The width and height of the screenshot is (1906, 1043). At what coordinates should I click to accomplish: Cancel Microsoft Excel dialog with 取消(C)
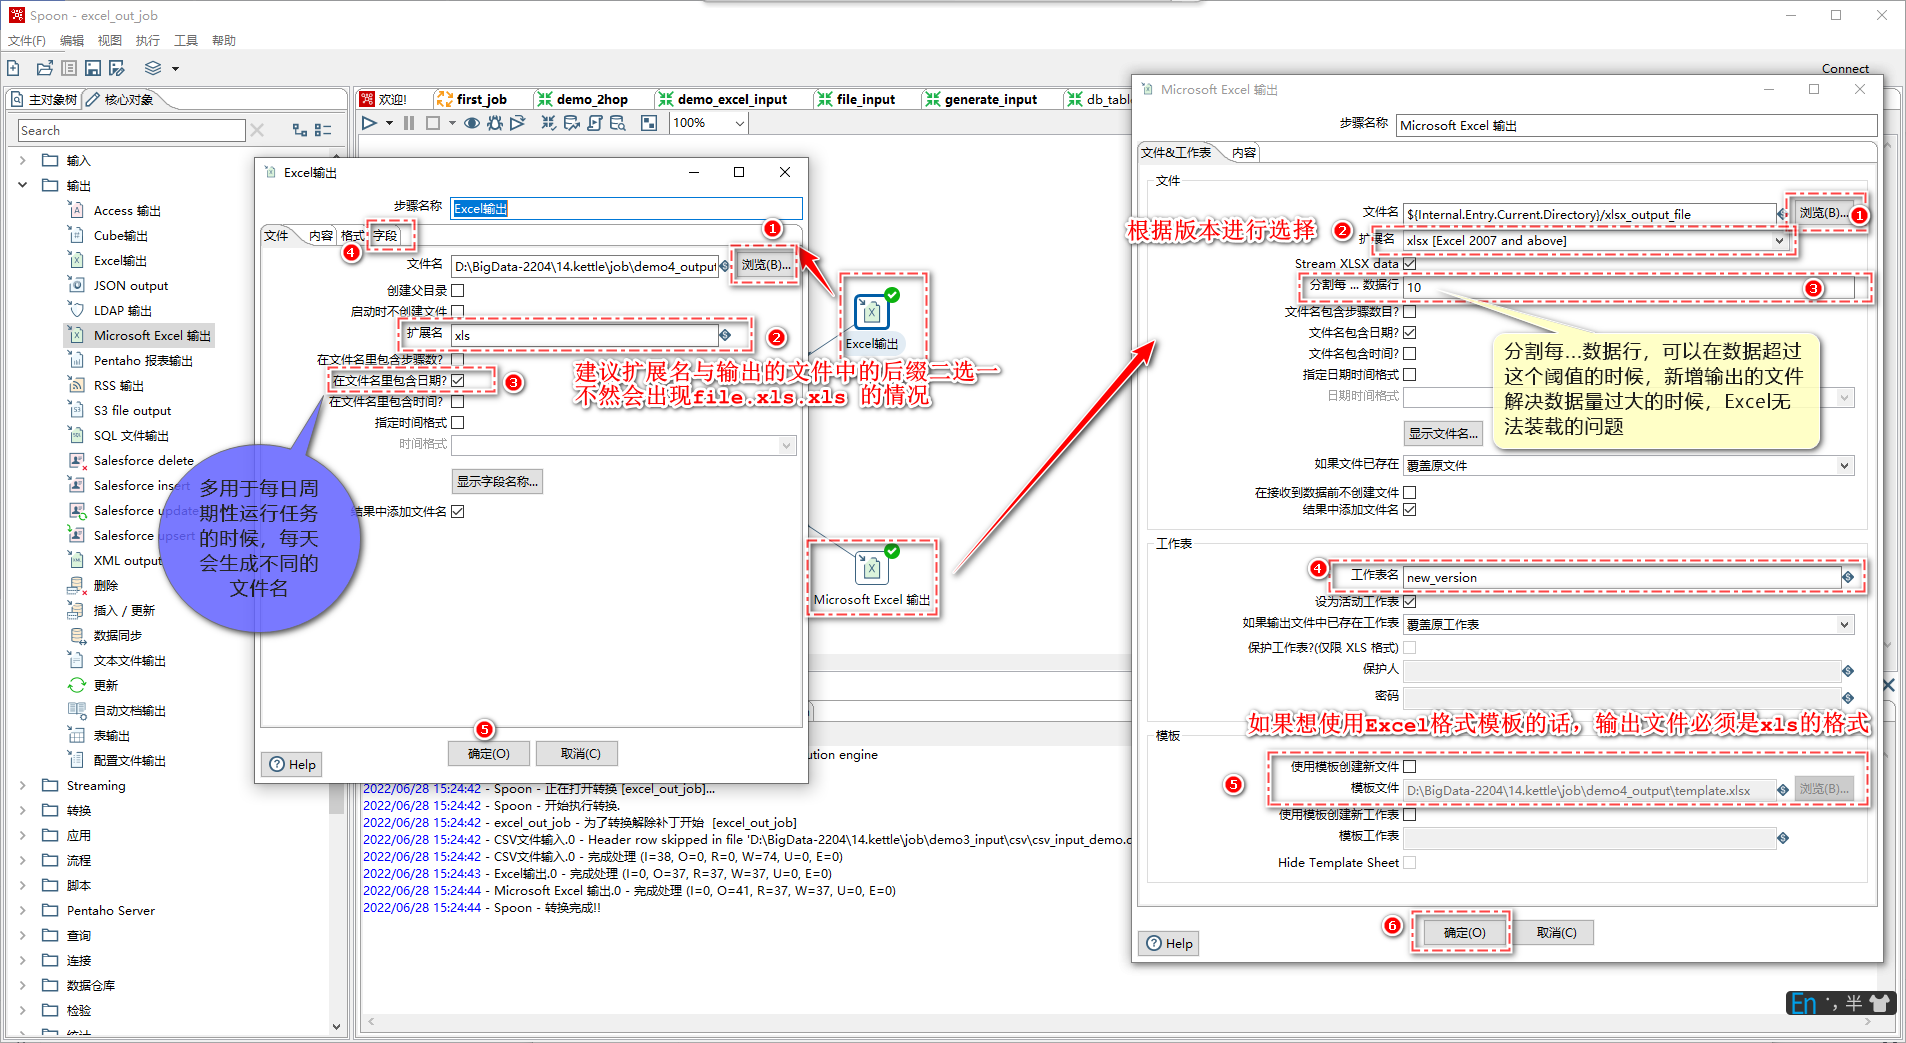[x=1556, y=932]
